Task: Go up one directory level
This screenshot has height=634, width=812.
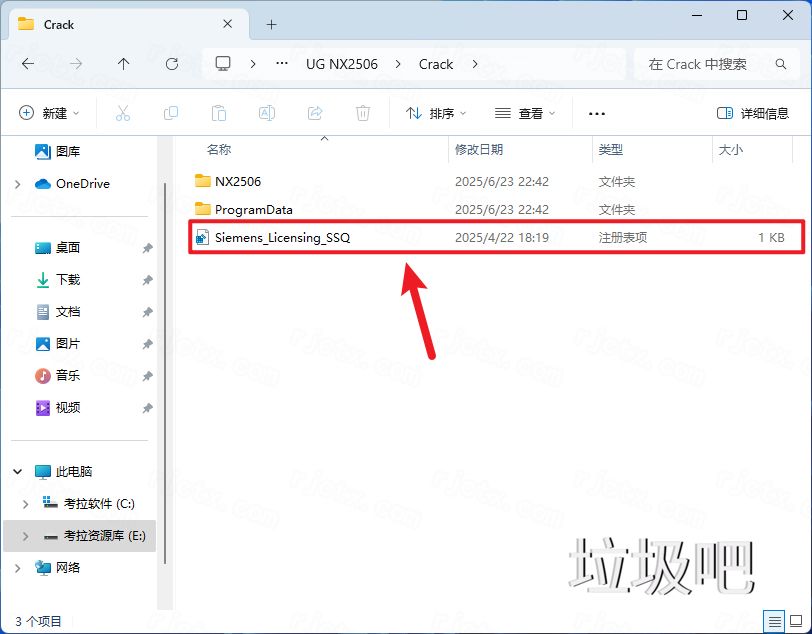Action: tap(123, 64)
